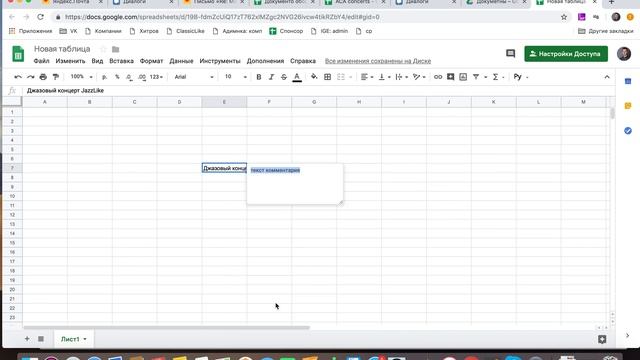640x360 pixels.
Task: Open text rotation dropdown
Action: (x=419, y=77)
